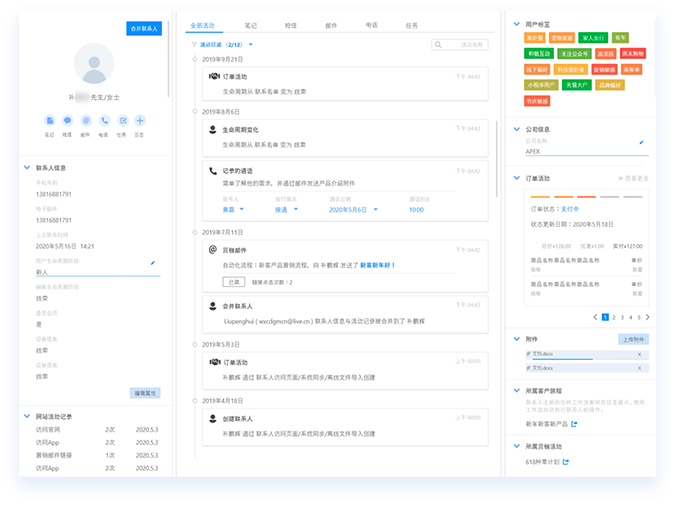Click the pencil icon beside 公司名称
The image size is (676, 505).
pyautogui.click(x=641, y=142)
